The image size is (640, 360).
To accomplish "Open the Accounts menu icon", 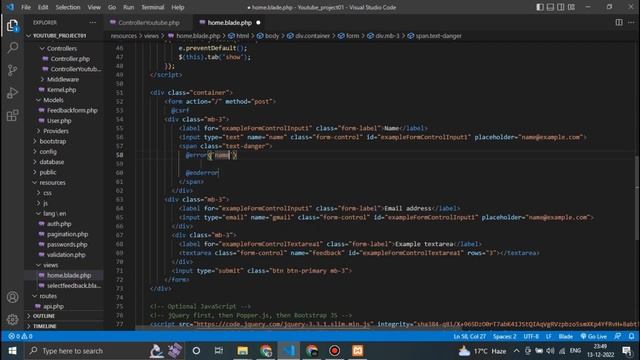I will [x=12, y=297].
